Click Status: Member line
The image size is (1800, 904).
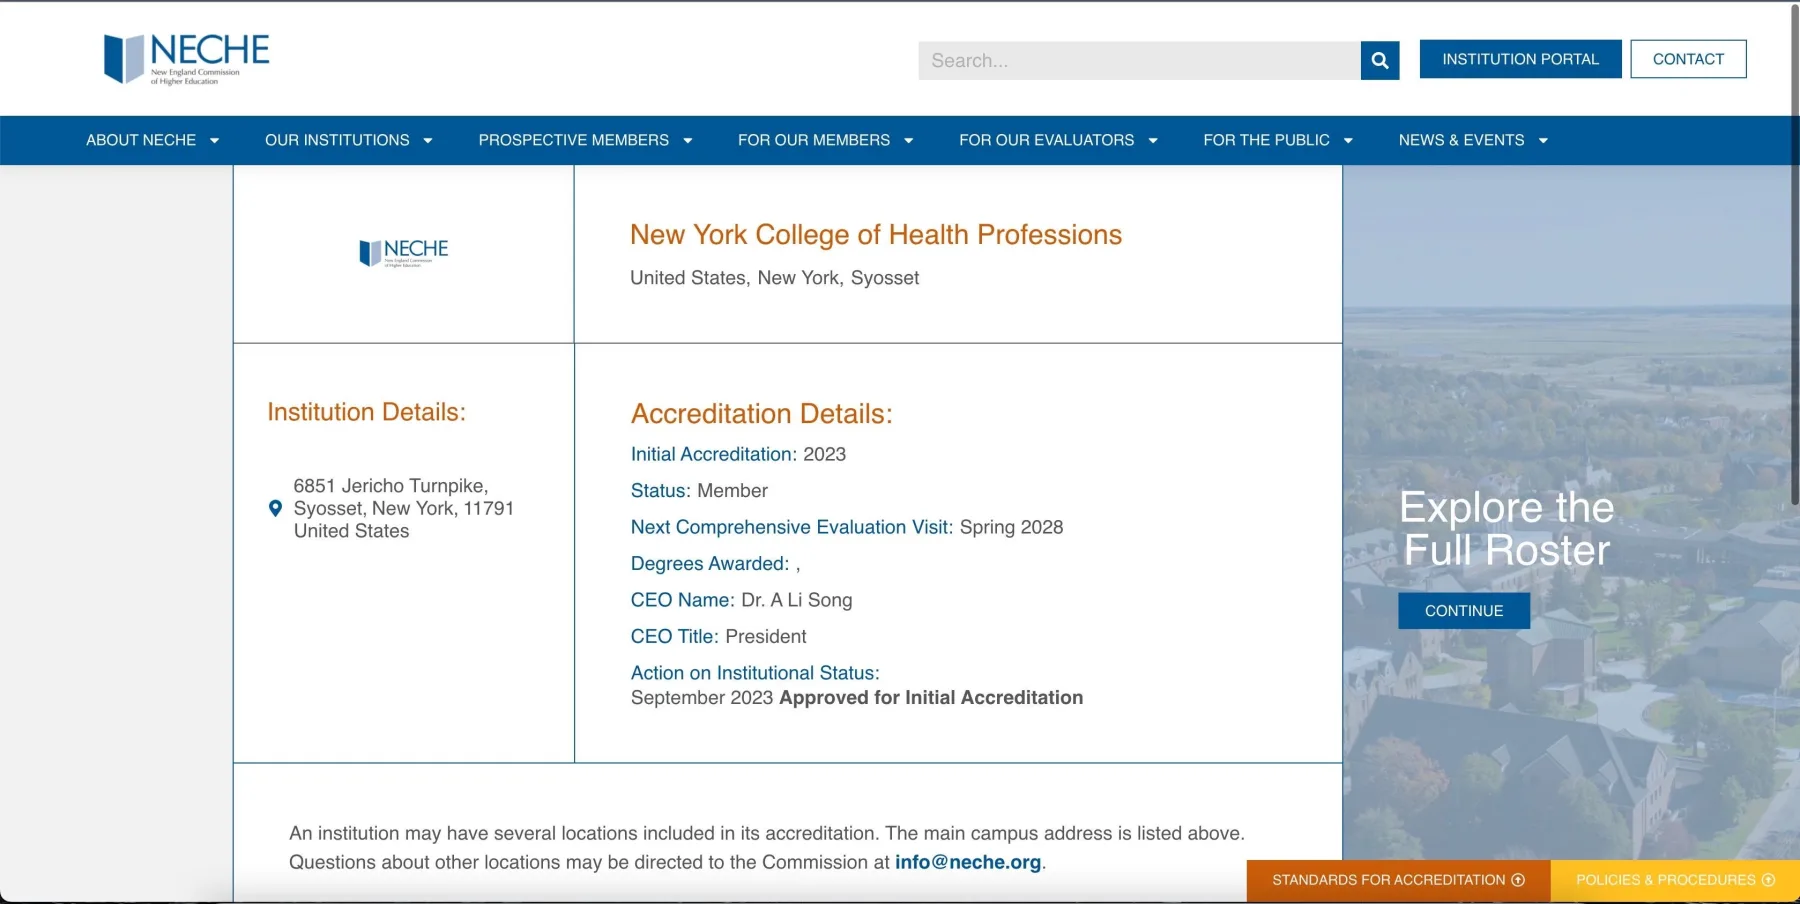(699, 491)
